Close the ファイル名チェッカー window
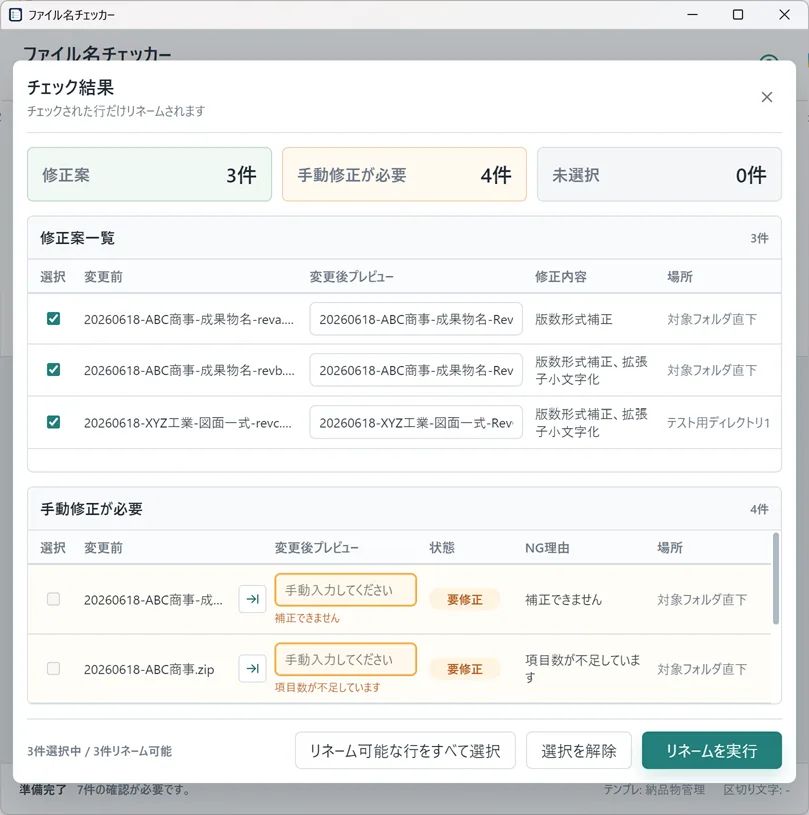 click(x=785, y=15)
